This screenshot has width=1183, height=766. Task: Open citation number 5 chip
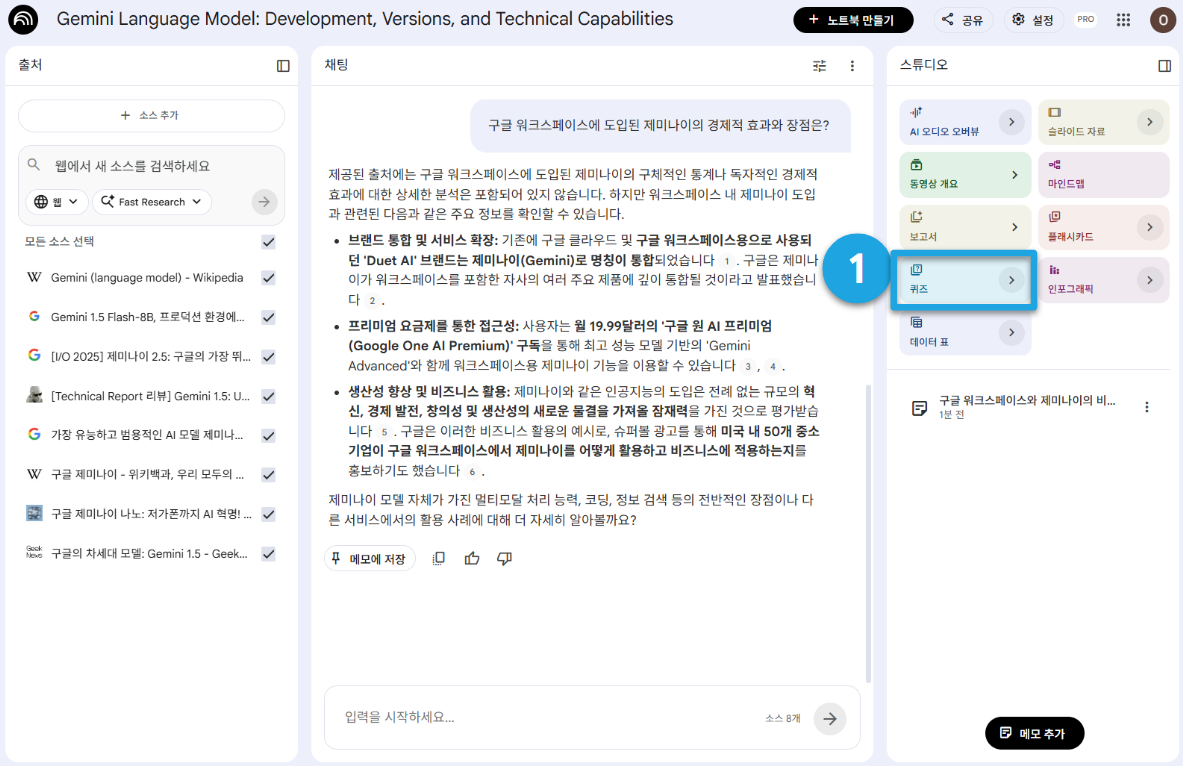click(384, 432)
